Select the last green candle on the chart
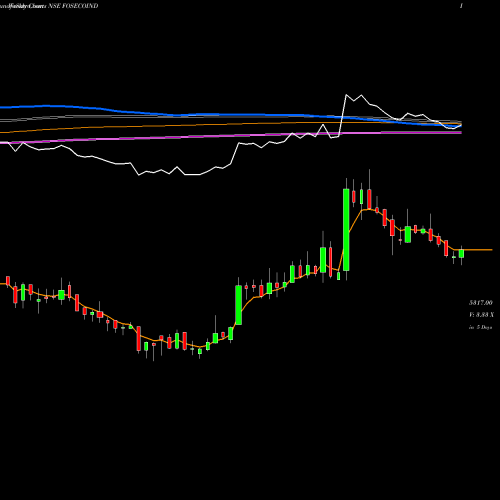 (461, 254)
